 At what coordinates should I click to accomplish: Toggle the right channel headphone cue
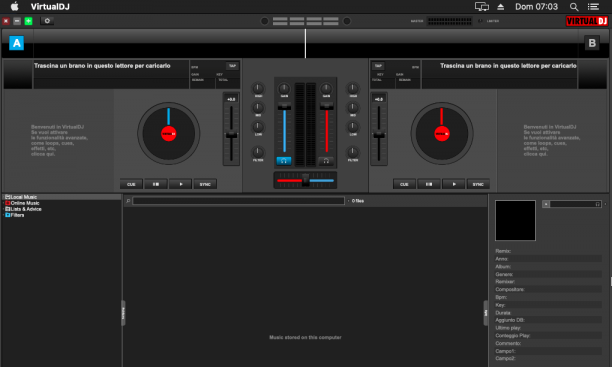tap(326, 161)
